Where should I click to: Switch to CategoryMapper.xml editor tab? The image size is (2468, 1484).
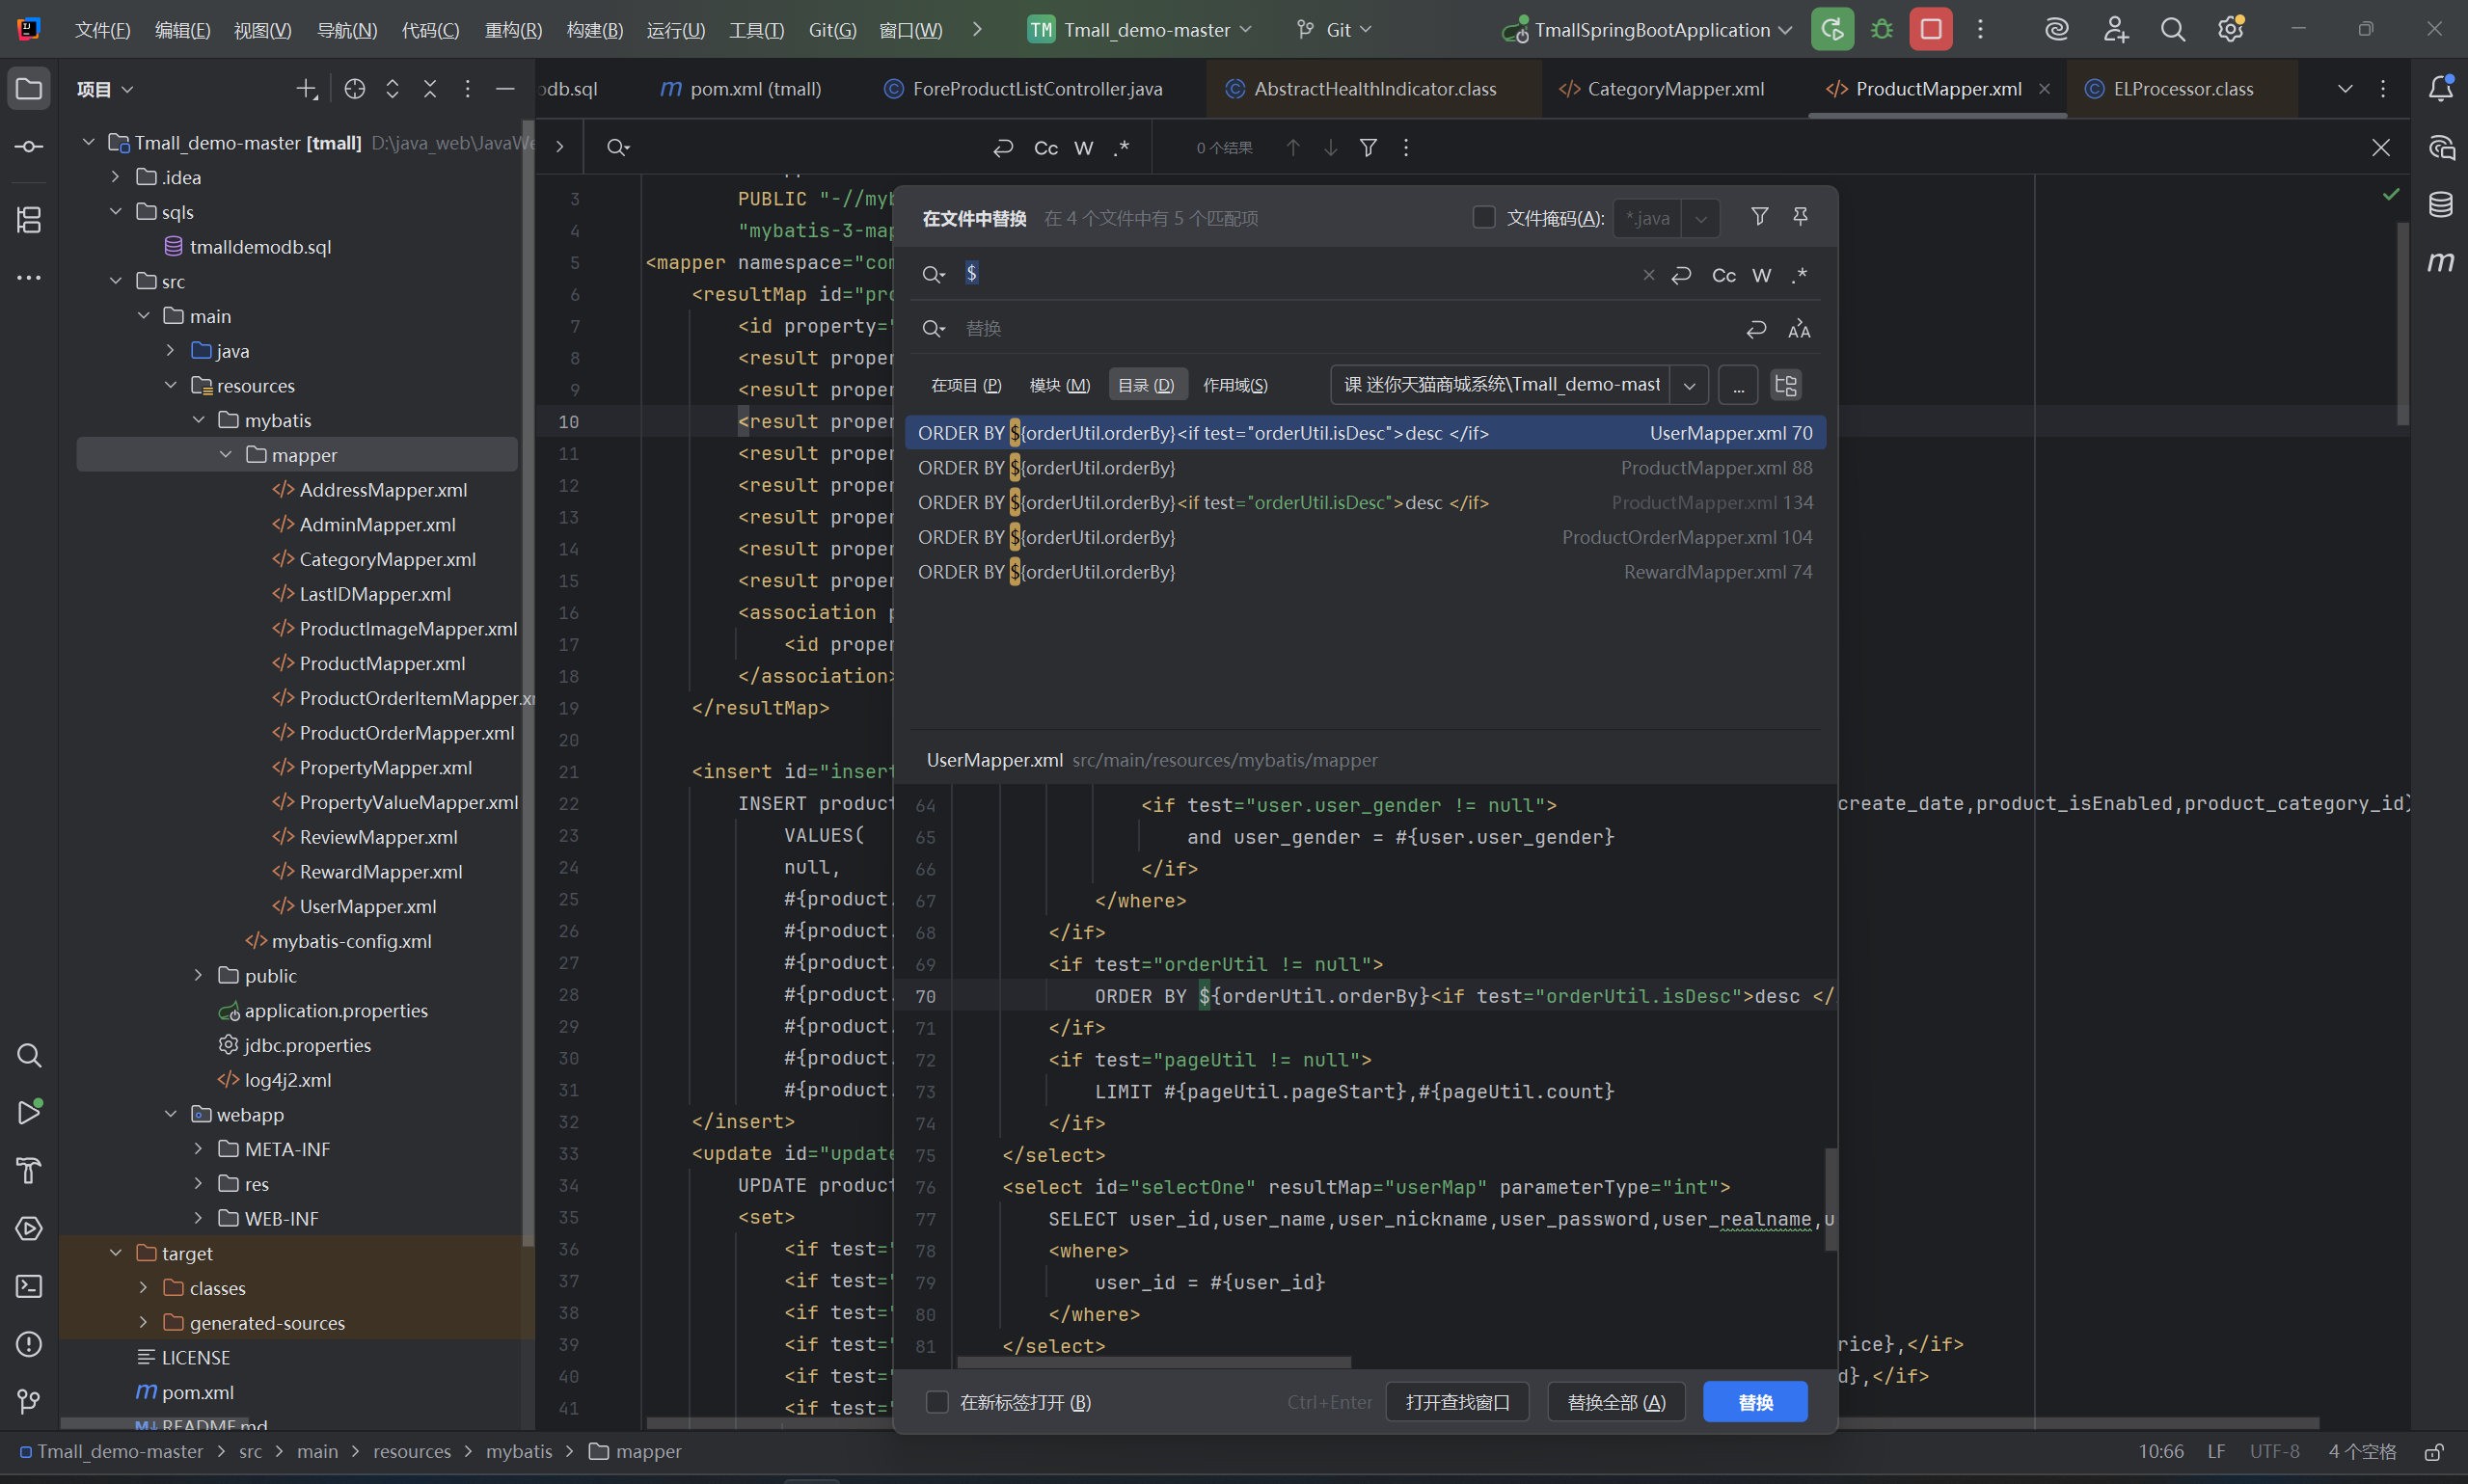tap(1674, 89)
